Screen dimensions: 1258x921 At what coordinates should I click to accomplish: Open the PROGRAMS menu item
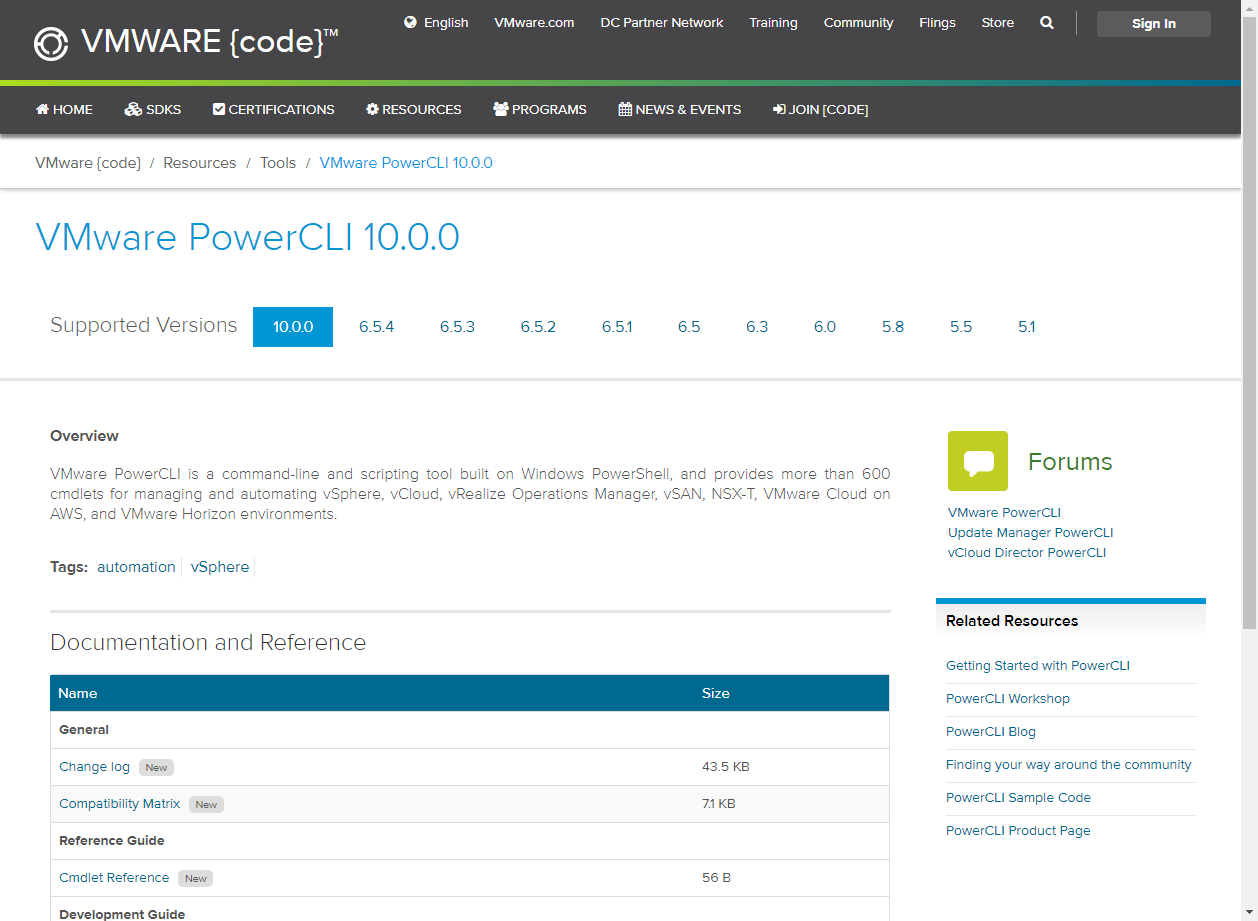(x=539, y=109)
